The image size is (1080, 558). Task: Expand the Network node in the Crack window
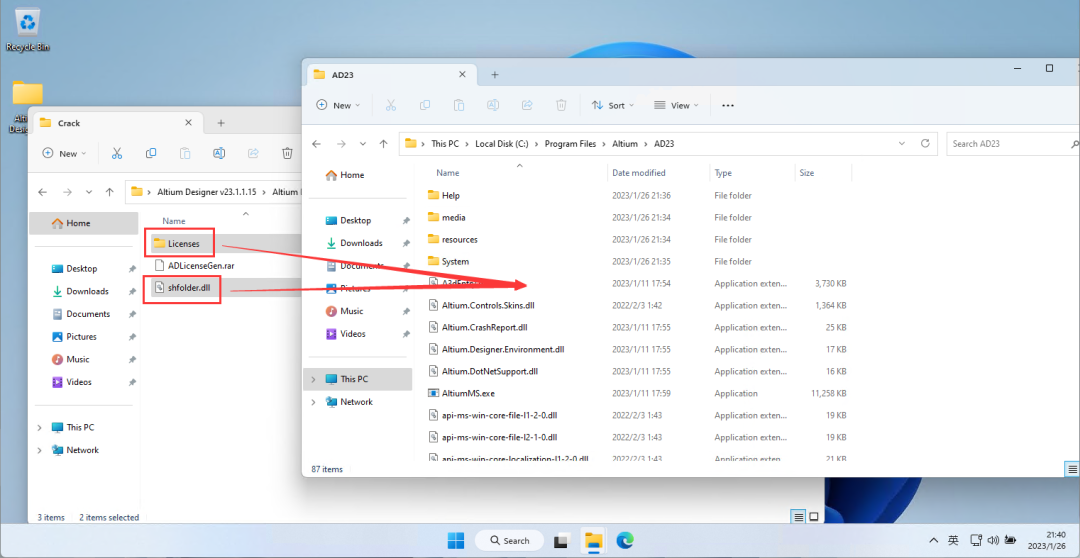click(x=40, y=450)
